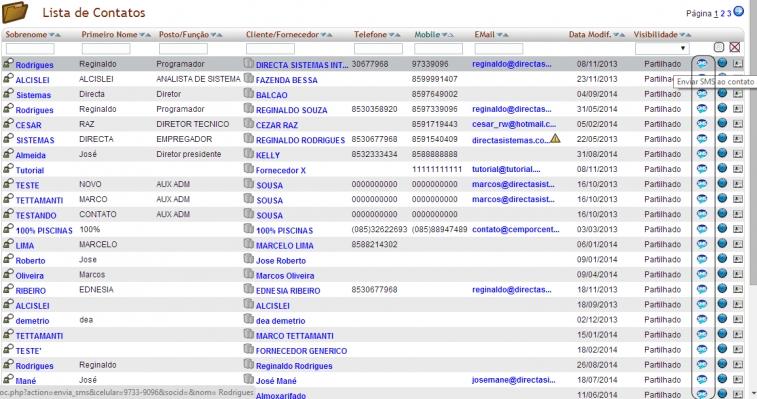Focus the Mobile filter field

pos(438,49)
